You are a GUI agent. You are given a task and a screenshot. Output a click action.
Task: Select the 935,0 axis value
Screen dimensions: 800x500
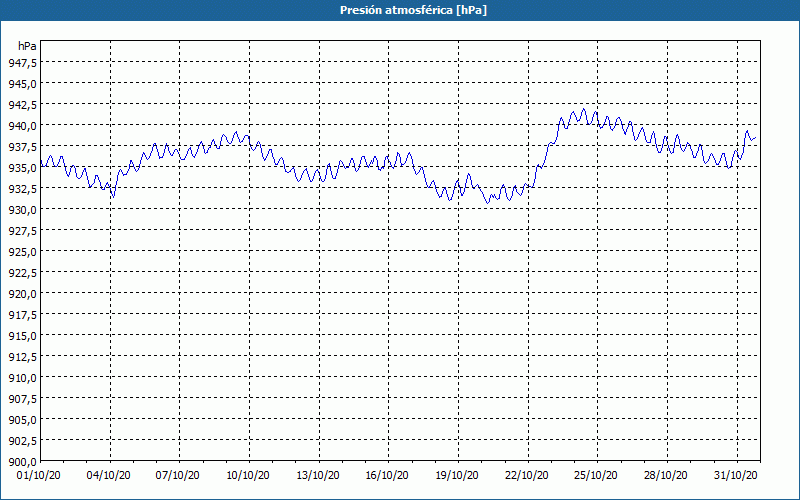click(x=22, y=167)
